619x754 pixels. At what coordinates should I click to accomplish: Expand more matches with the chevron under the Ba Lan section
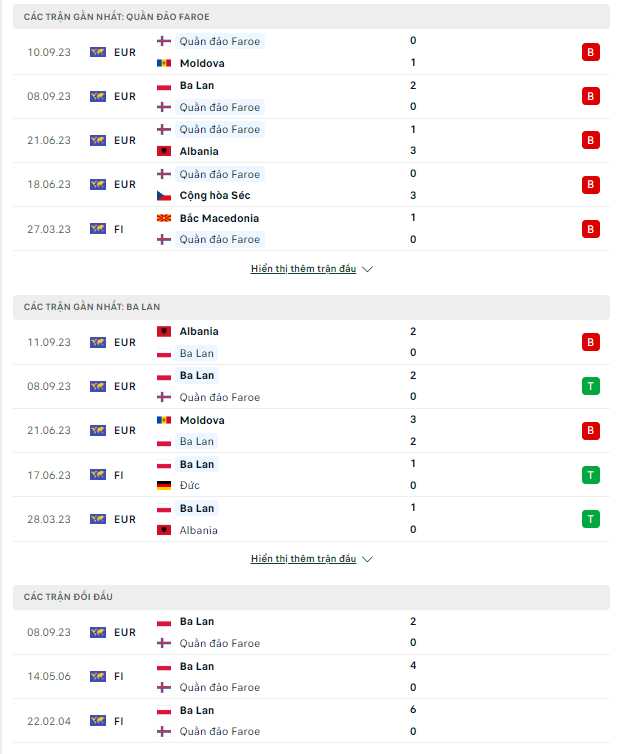click(367, 559)
